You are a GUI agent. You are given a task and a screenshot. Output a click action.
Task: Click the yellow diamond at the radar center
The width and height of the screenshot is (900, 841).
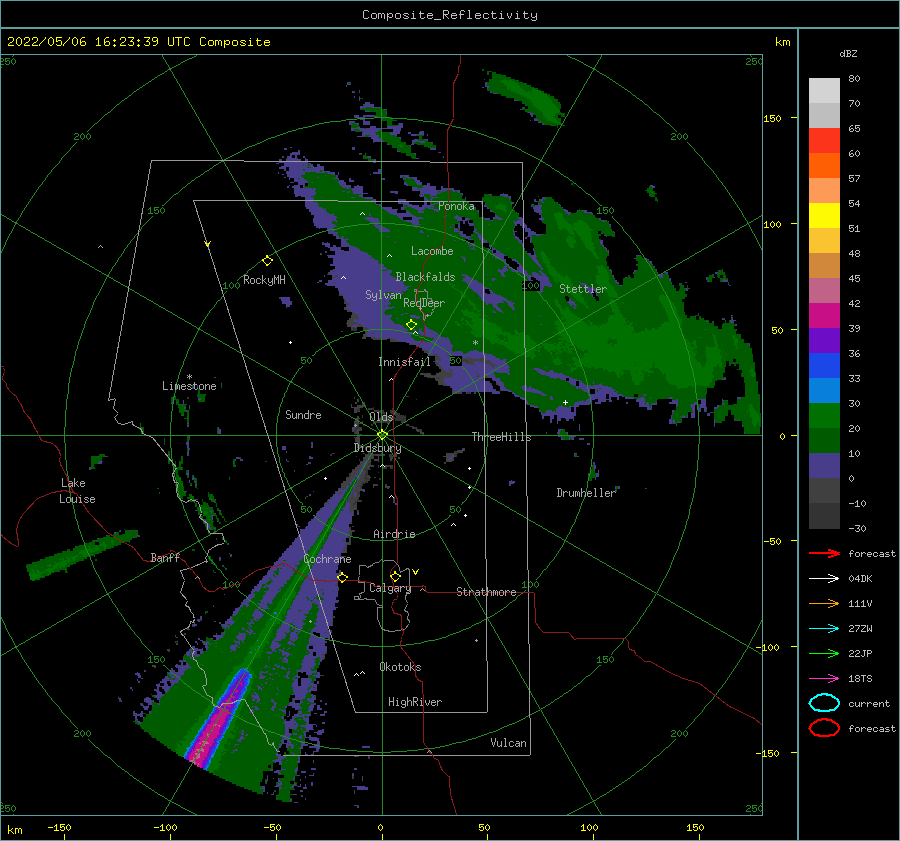click(x=382, y=435)
